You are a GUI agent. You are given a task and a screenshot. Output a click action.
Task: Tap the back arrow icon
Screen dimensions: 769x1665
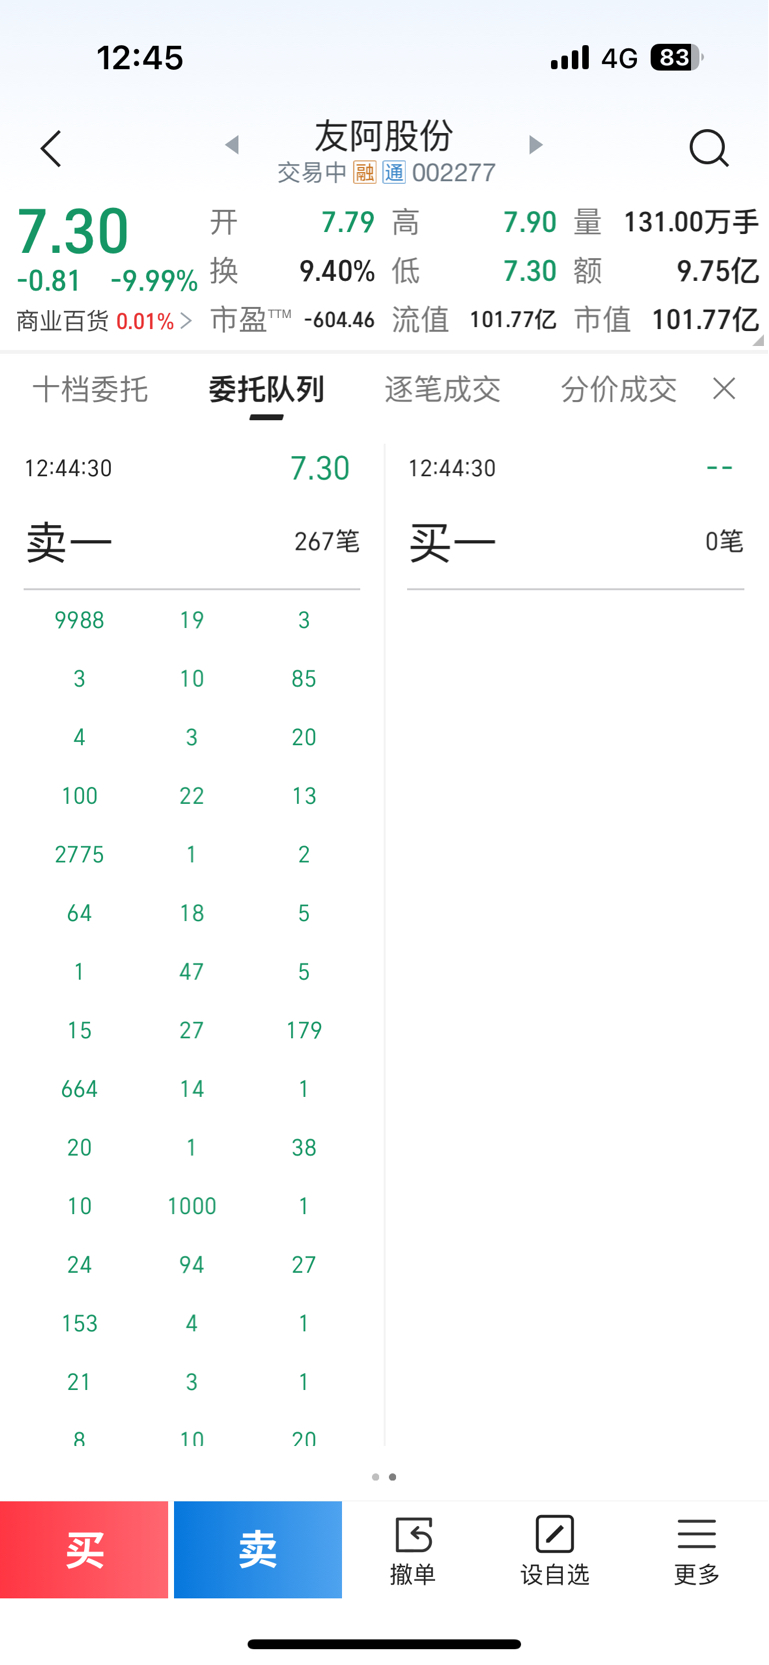[x=51, y=149]
